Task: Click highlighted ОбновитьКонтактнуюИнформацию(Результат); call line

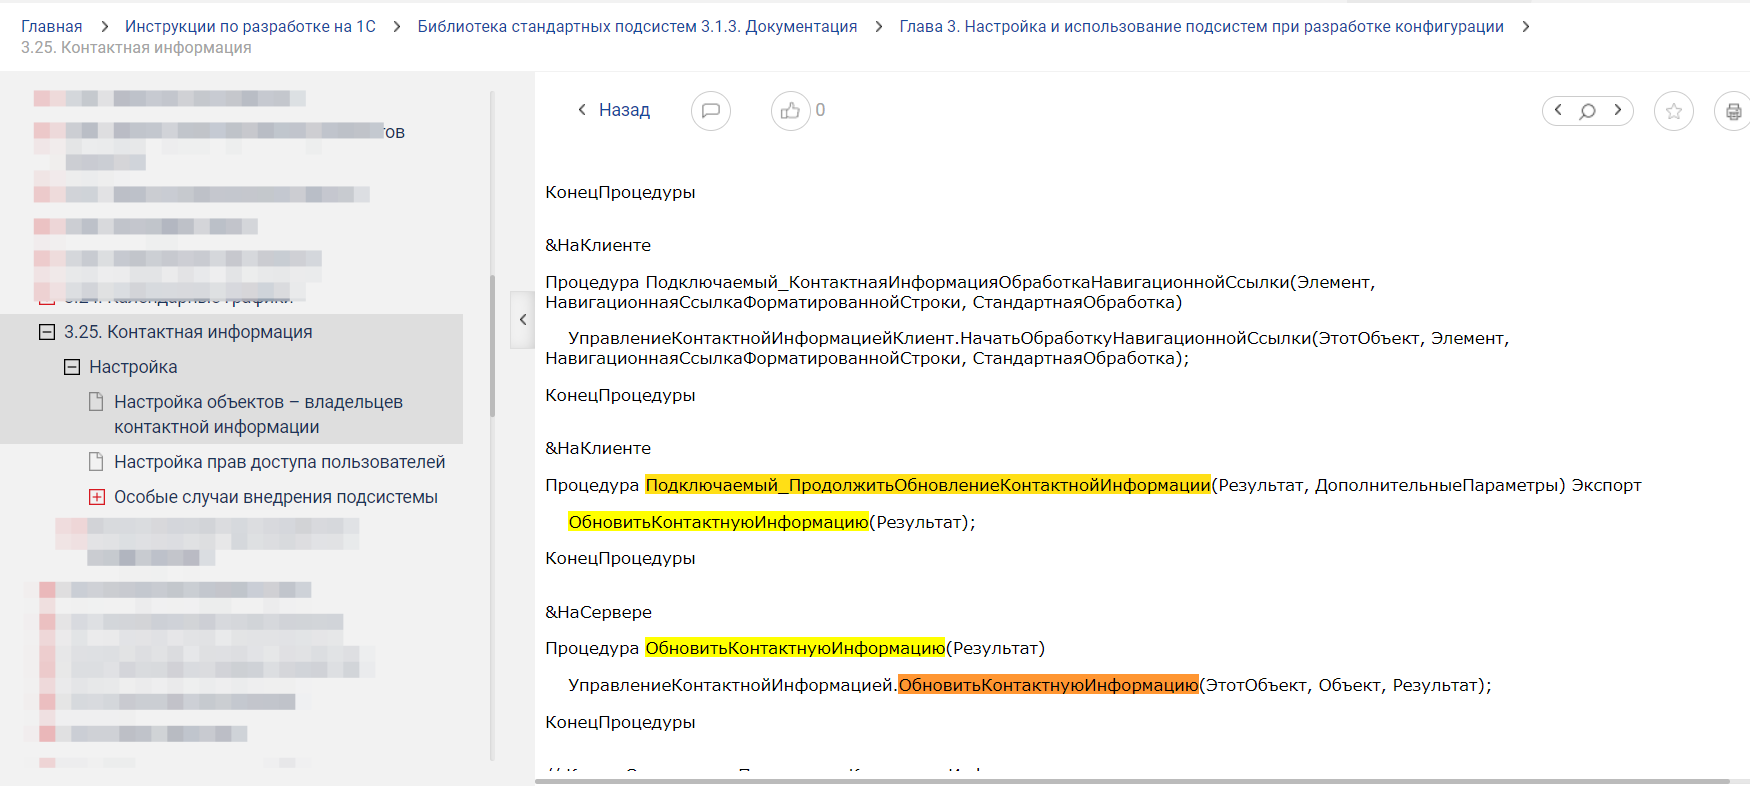Action: tap(771, 522)
